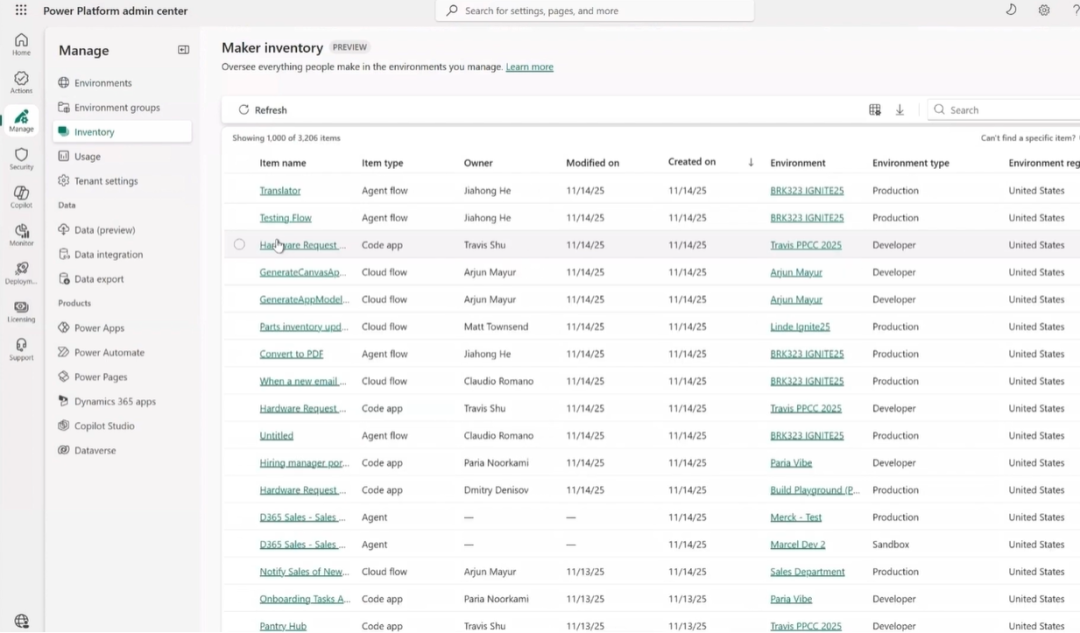Click the inventory Search box
The width and height of the screenshot is (1080, 633).
[x=1006, y=110]
